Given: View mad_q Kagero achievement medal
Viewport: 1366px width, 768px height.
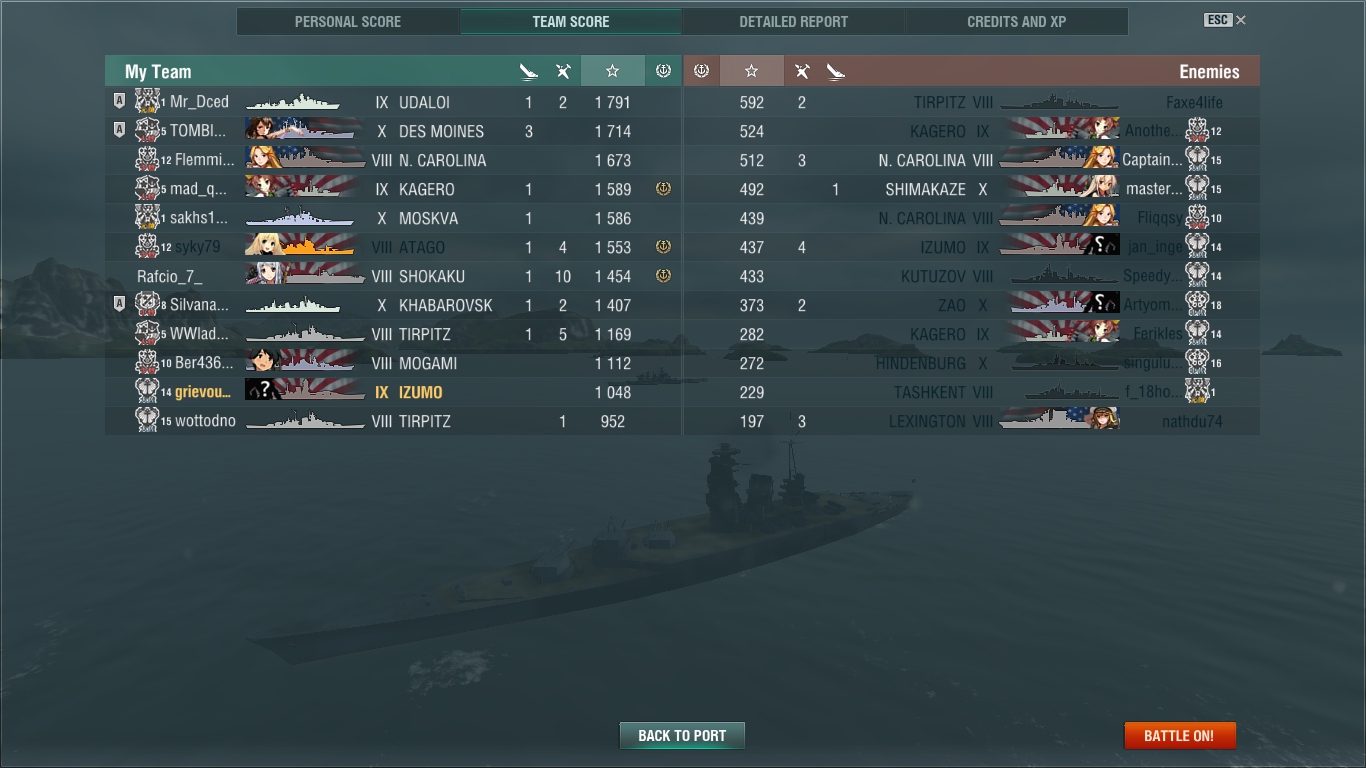Looking at the screenshot, I should click(x=663, y=189).
